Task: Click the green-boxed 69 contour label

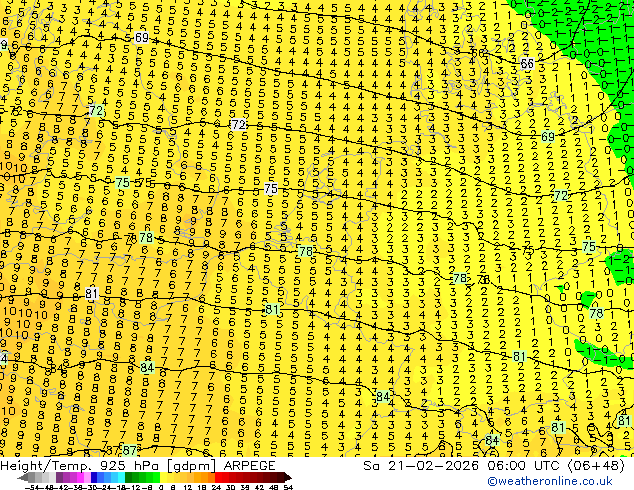Action: click(548, 136)
